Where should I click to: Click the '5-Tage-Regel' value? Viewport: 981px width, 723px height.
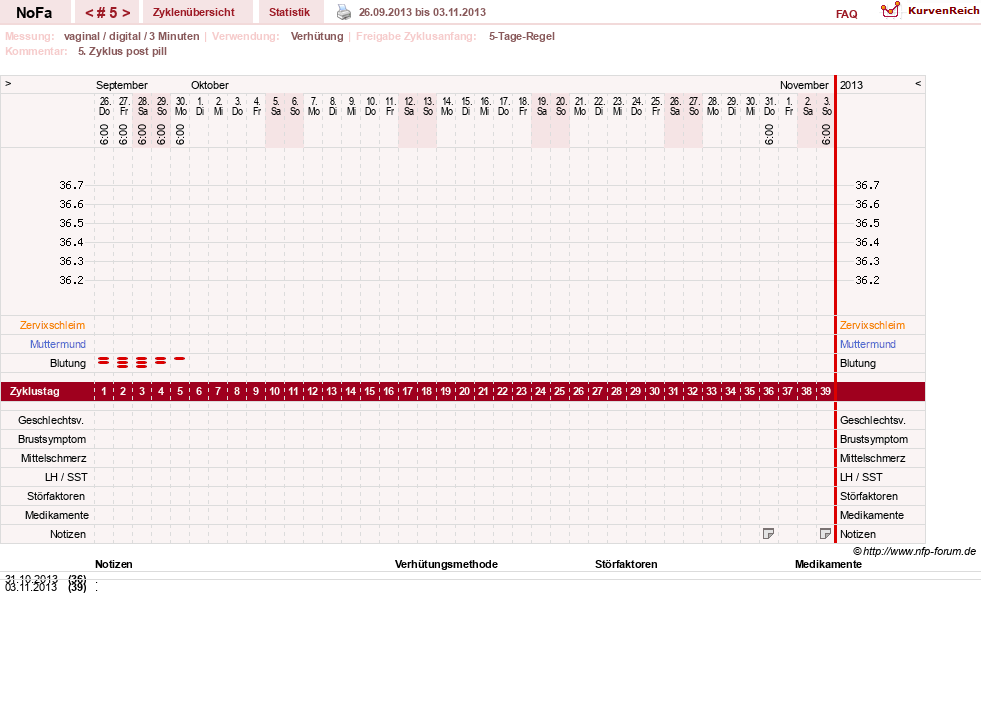[x=522, y=36]
